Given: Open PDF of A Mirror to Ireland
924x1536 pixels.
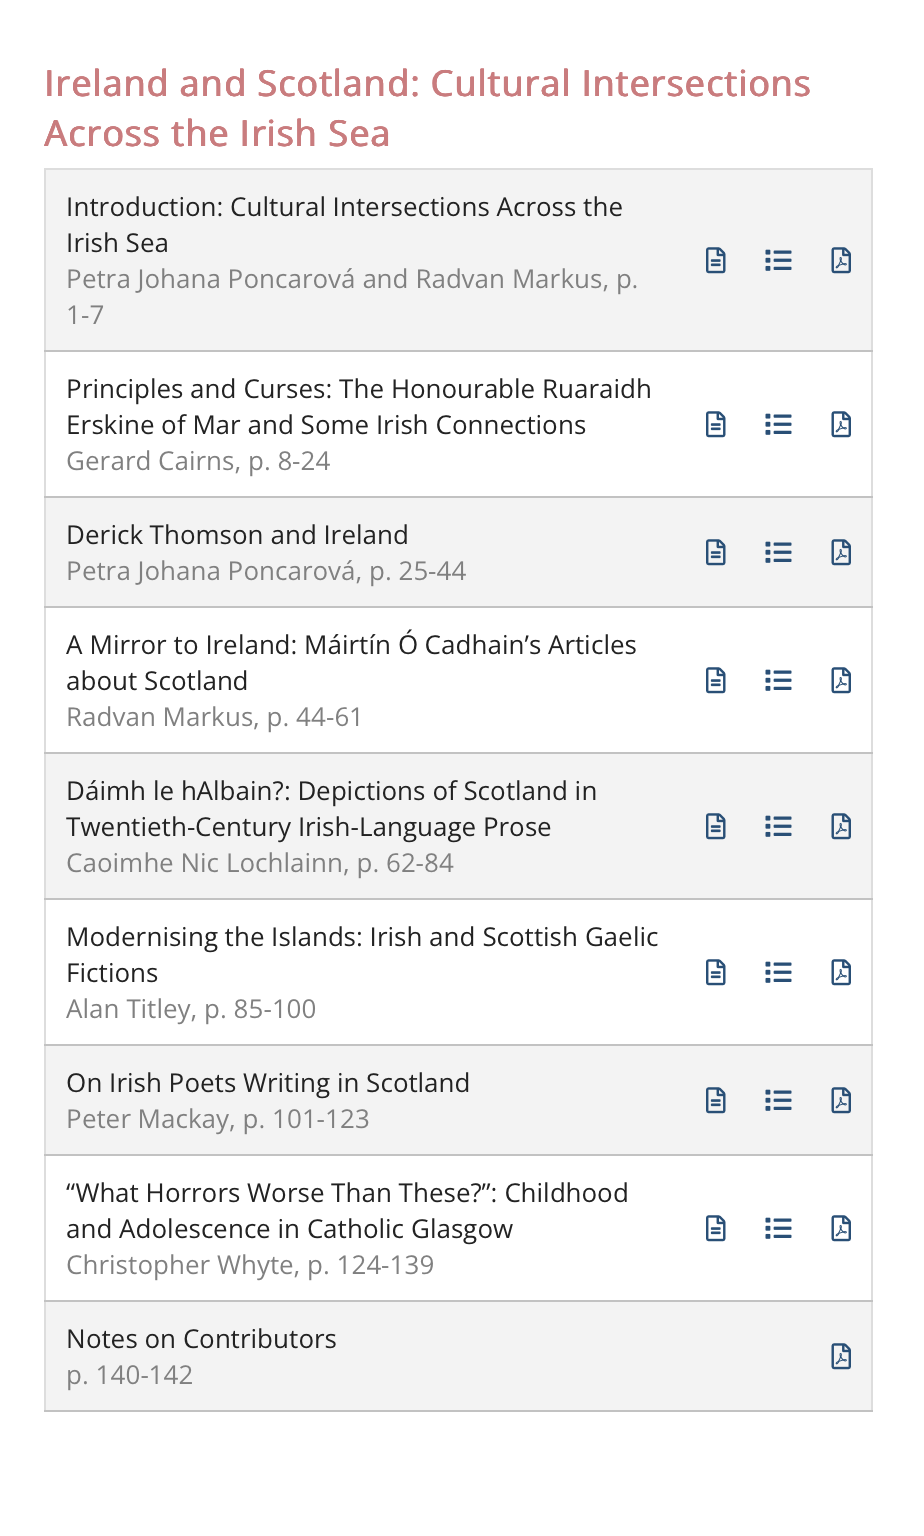Looking at the screenshot, I should (x=841, y=681).
